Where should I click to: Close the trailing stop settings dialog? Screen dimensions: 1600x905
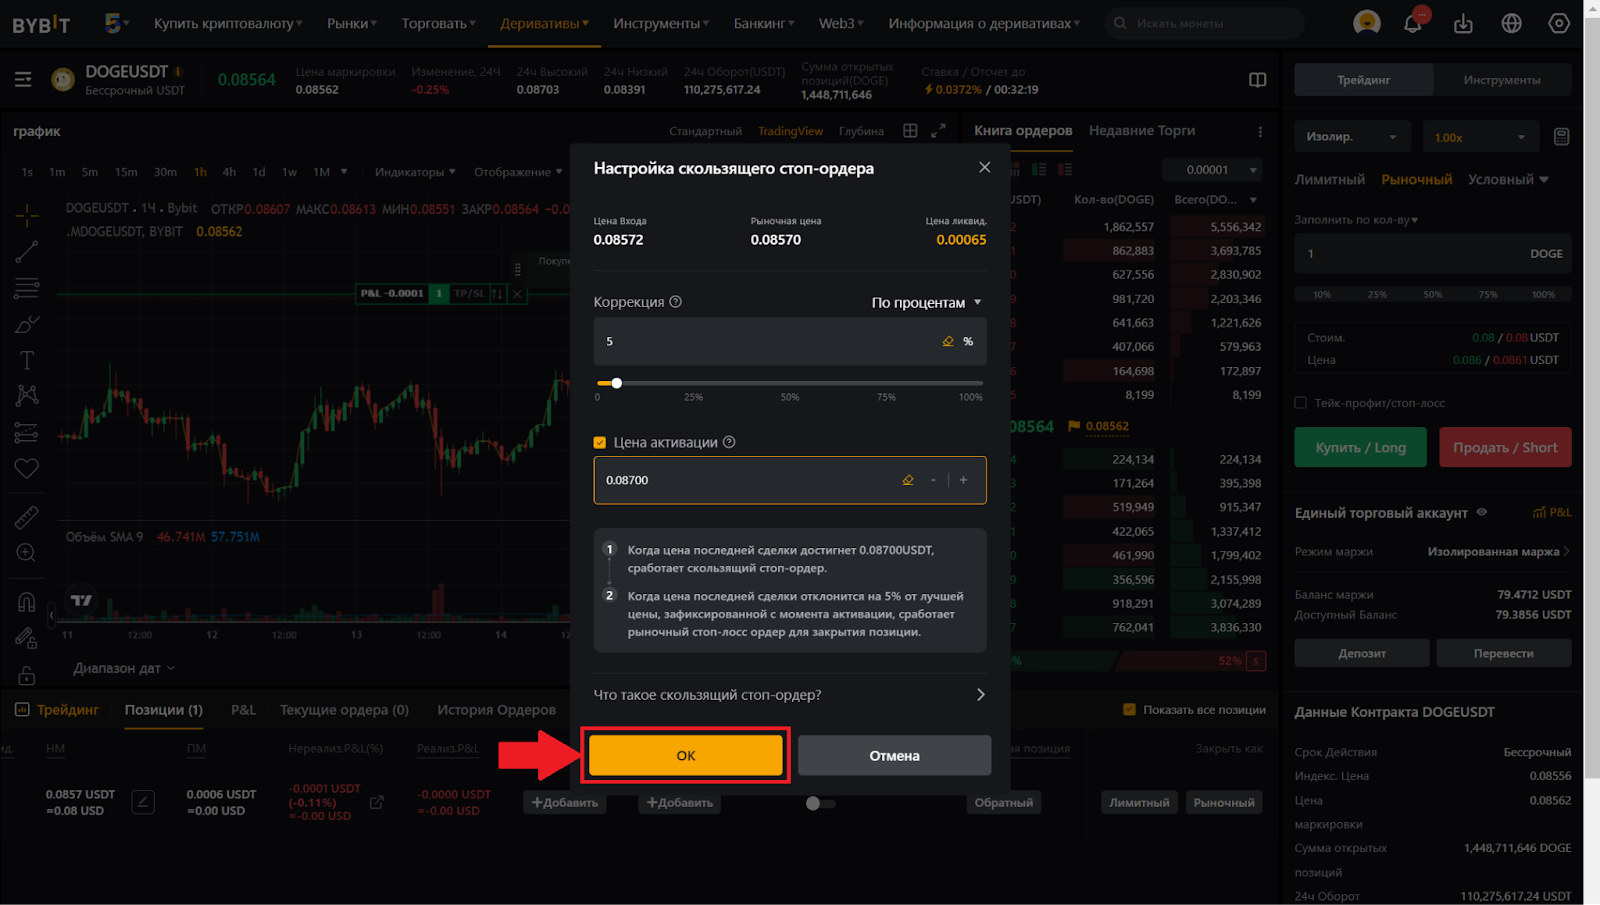tap(985, 167)
